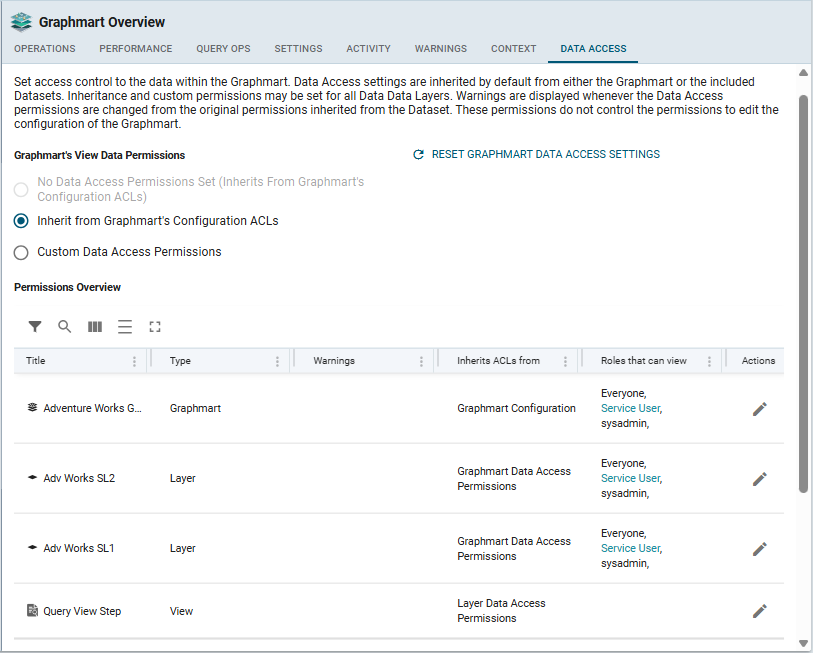Open the column chooser icon
Viewport: 813px width, 653px height.
pos(95,326)
